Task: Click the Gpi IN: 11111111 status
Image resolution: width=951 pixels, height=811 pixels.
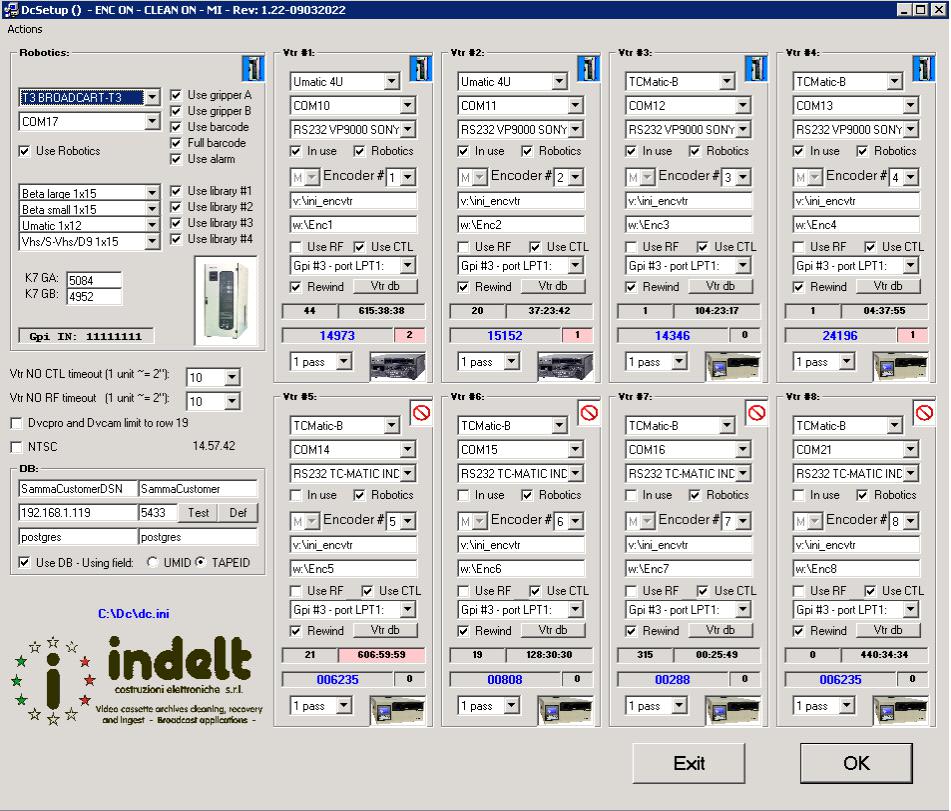Action: tap(86, 336)
